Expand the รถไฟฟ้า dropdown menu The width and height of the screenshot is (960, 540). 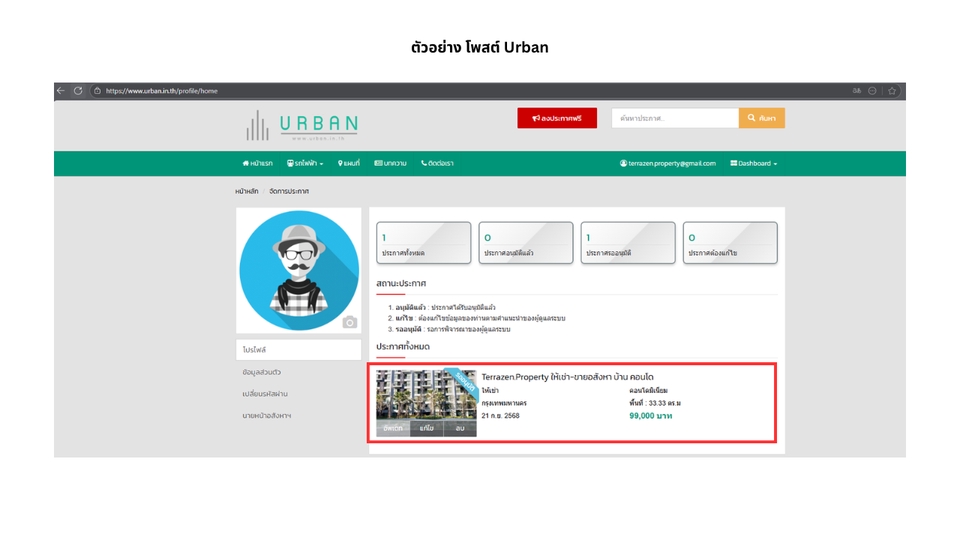coord(305,163)
